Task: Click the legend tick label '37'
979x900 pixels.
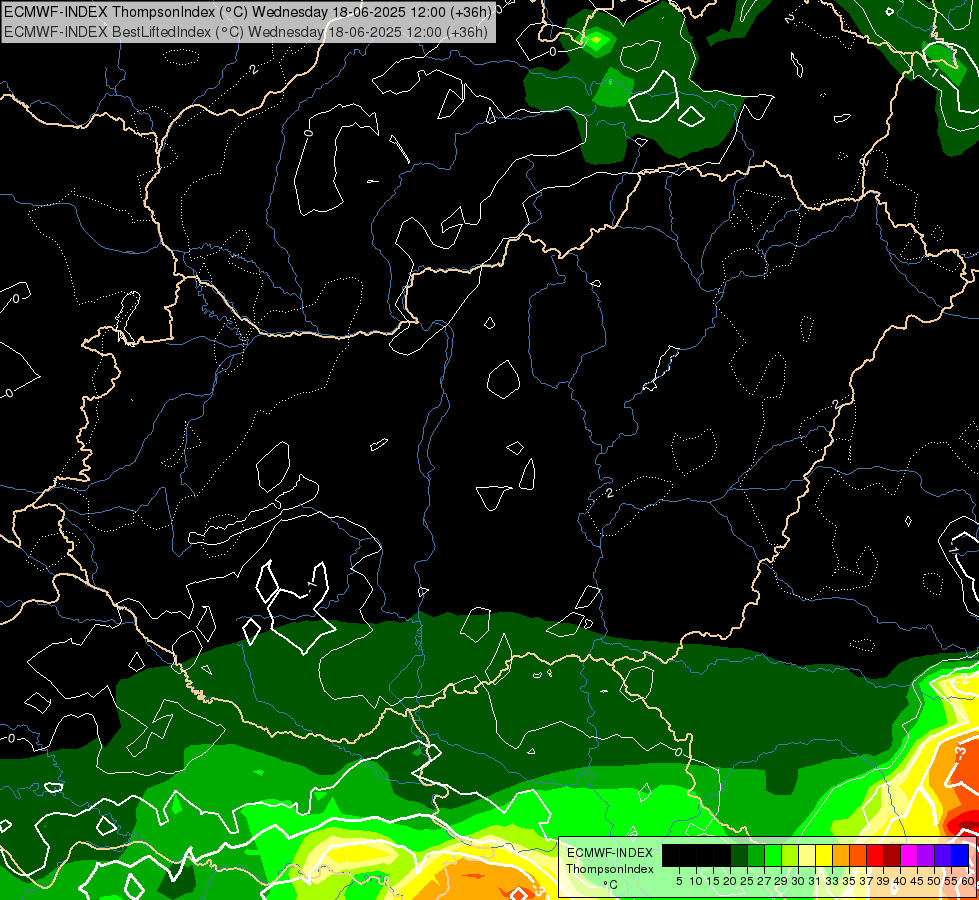Action: point(867,881)
